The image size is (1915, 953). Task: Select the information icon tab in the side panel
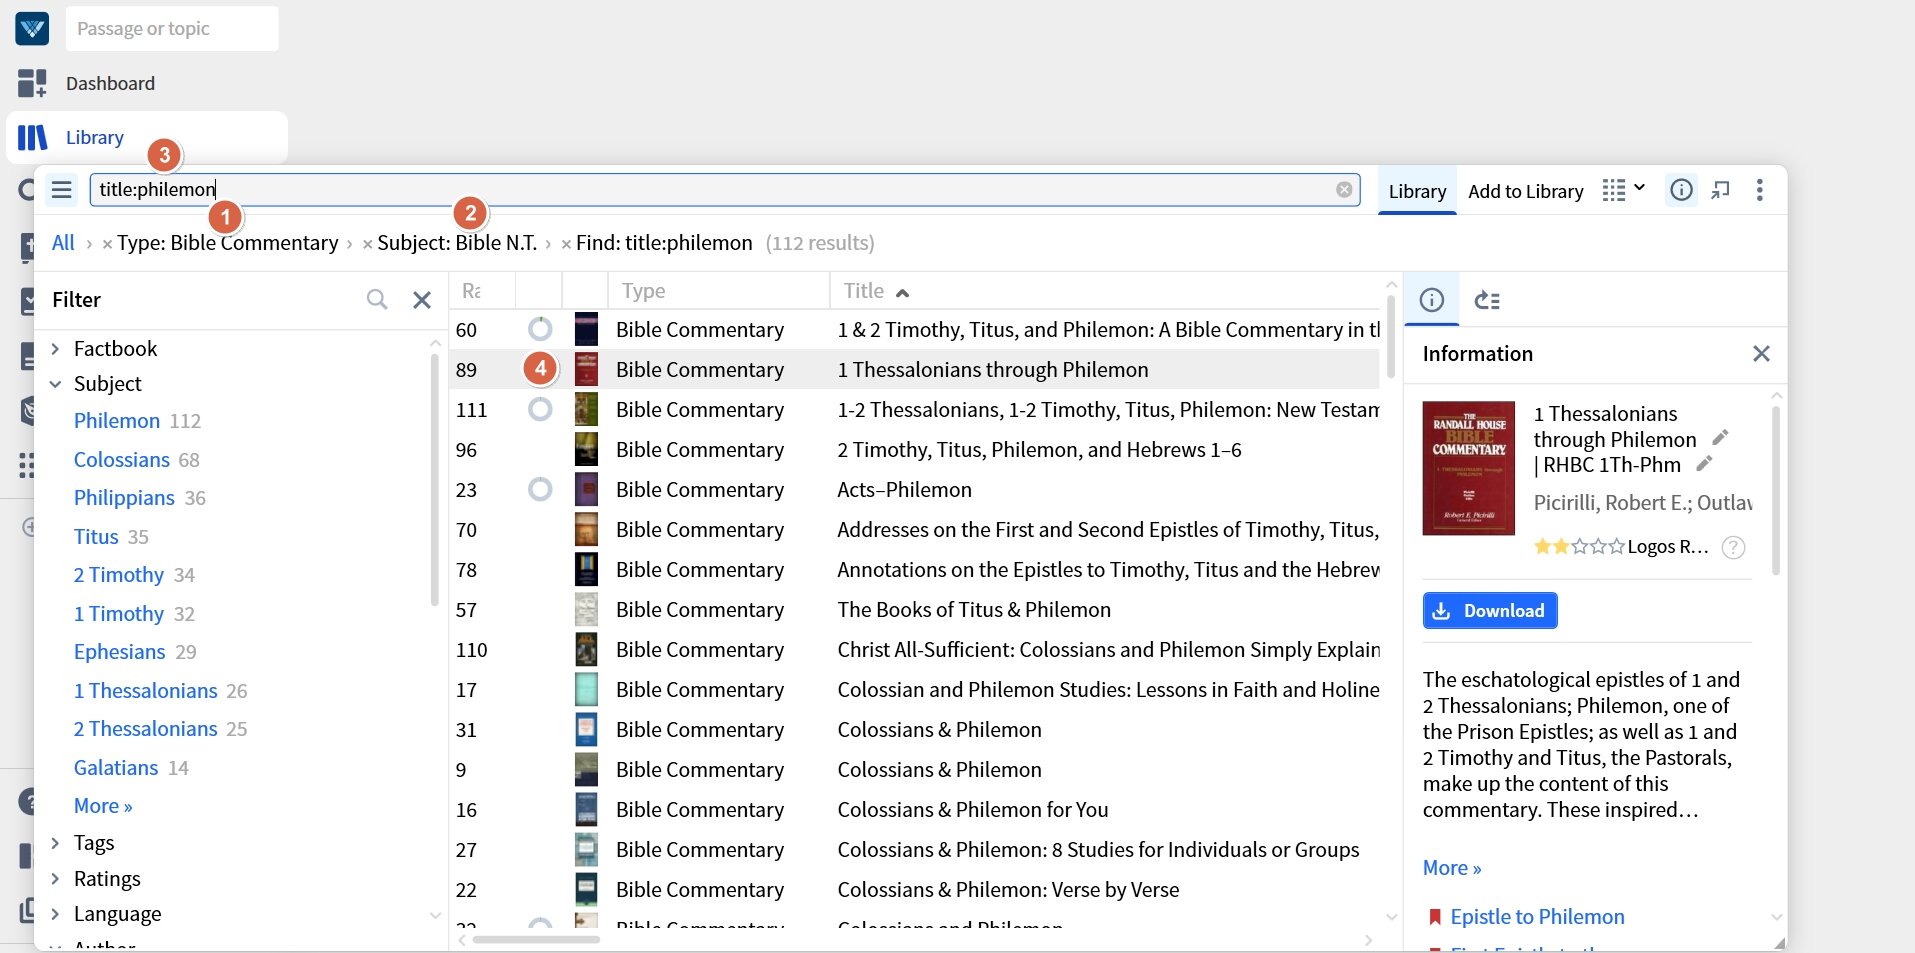(x=1432, y=300)
